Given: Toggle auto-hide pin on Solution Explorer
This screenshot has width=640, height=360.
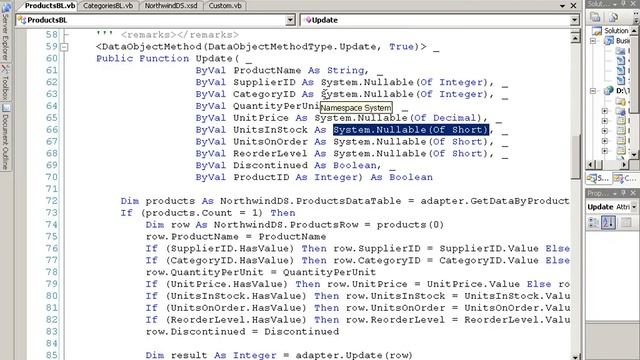Looking at the screenshot, I should (624, 4).
